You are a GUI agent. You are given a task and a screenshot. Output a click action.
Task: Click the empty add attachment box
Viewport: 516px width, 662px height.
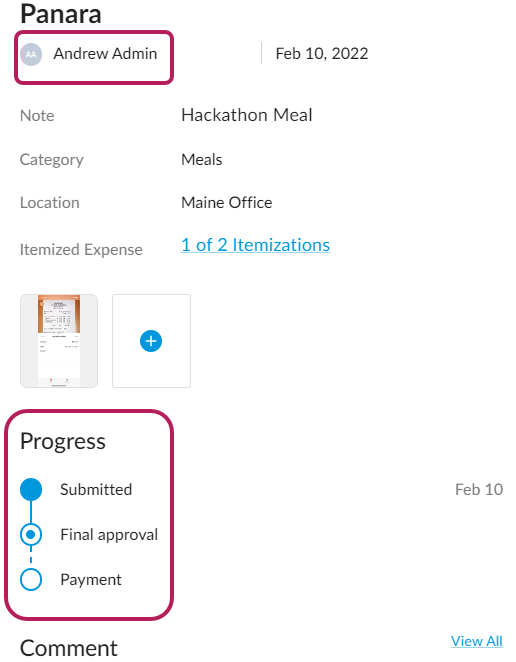pyautogui.click(x=151, y=341)
